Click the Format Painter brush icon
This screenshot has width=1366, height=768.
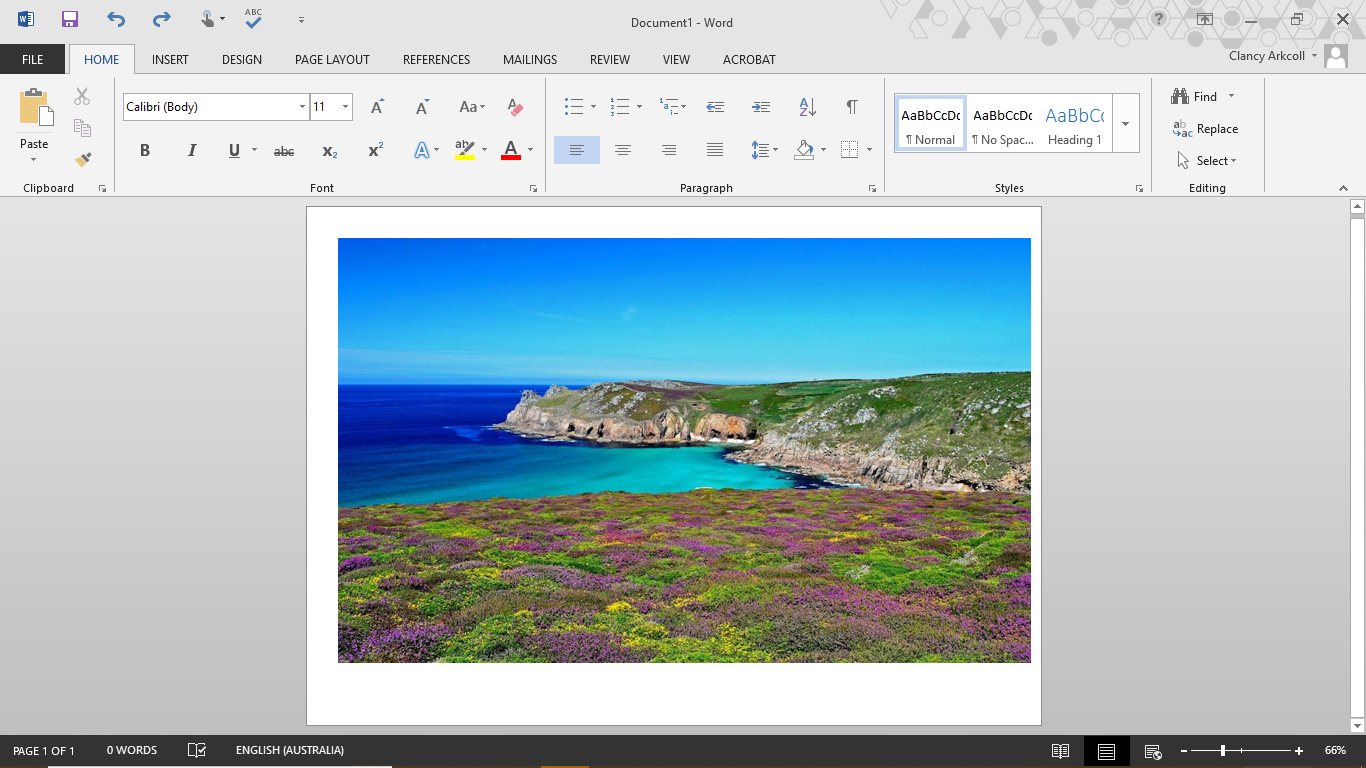pyautogui.click(x=83, y=159)
